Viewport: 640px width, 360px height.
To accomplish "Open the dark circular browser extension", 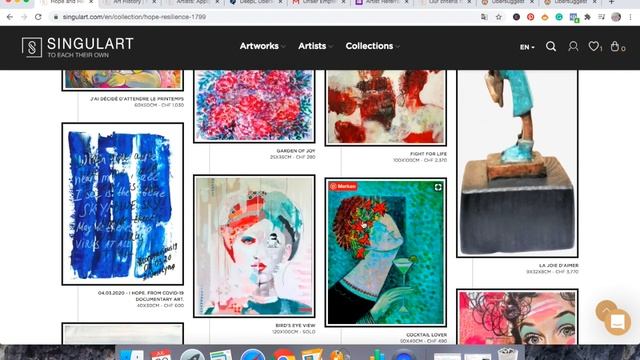I will pos(516,17).
